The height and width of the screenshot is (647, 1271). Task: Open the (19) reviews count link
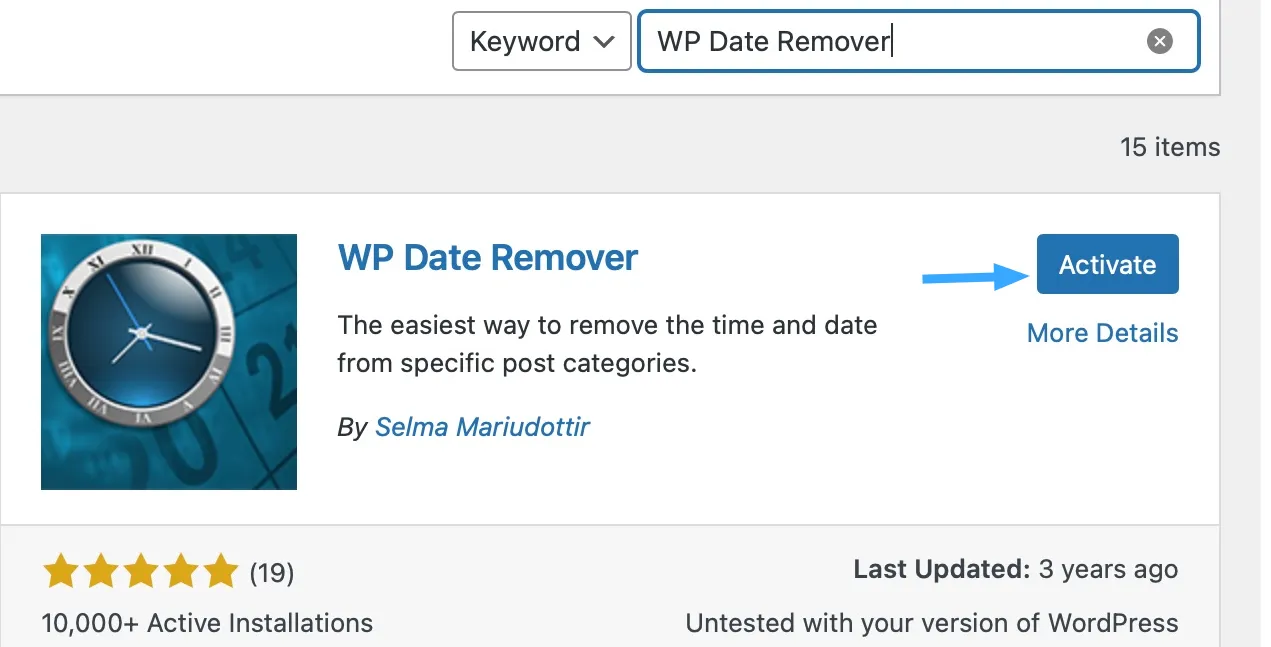pyautogui.click(x=272, y=572)
